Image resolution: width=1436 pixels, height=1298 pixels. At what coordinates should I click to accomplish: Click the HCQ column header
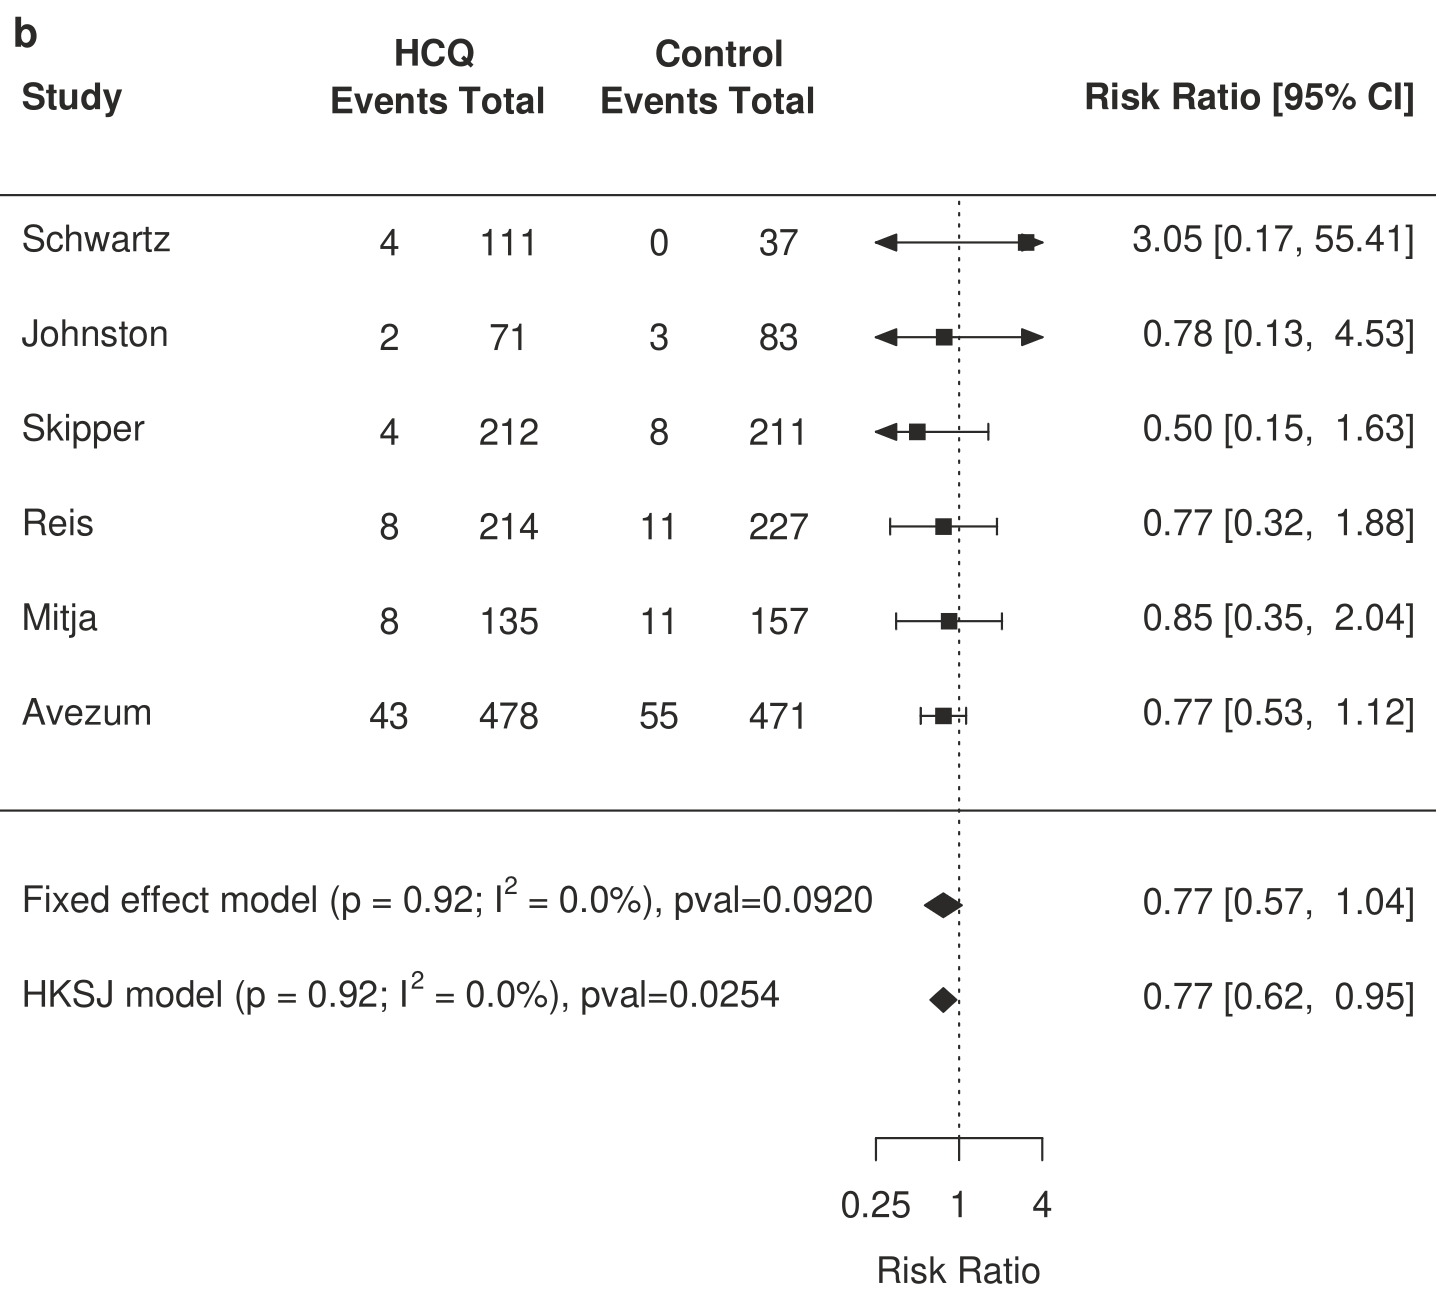coord(434,53)
